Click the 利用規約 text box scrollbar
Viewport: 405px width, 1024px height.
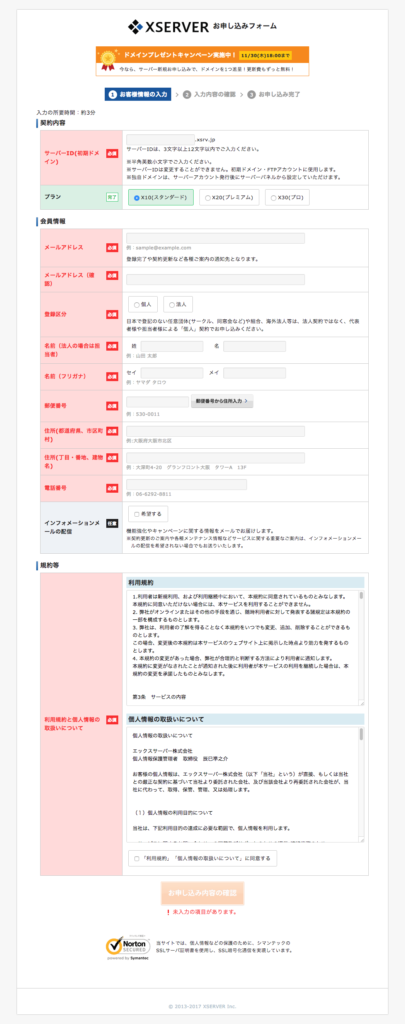click(361, 648)
